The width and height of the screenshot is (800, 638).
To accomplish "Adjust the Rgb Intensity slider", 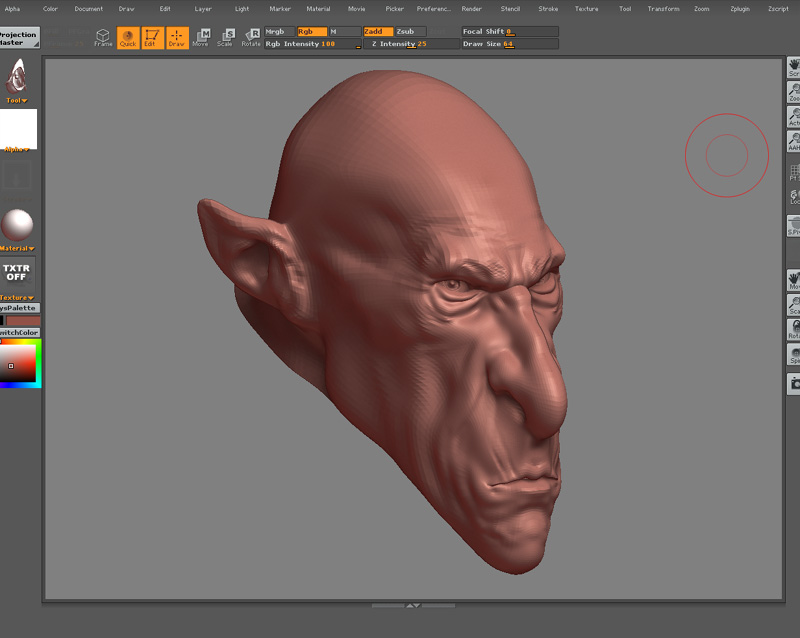I will click(x=313, y=44).
